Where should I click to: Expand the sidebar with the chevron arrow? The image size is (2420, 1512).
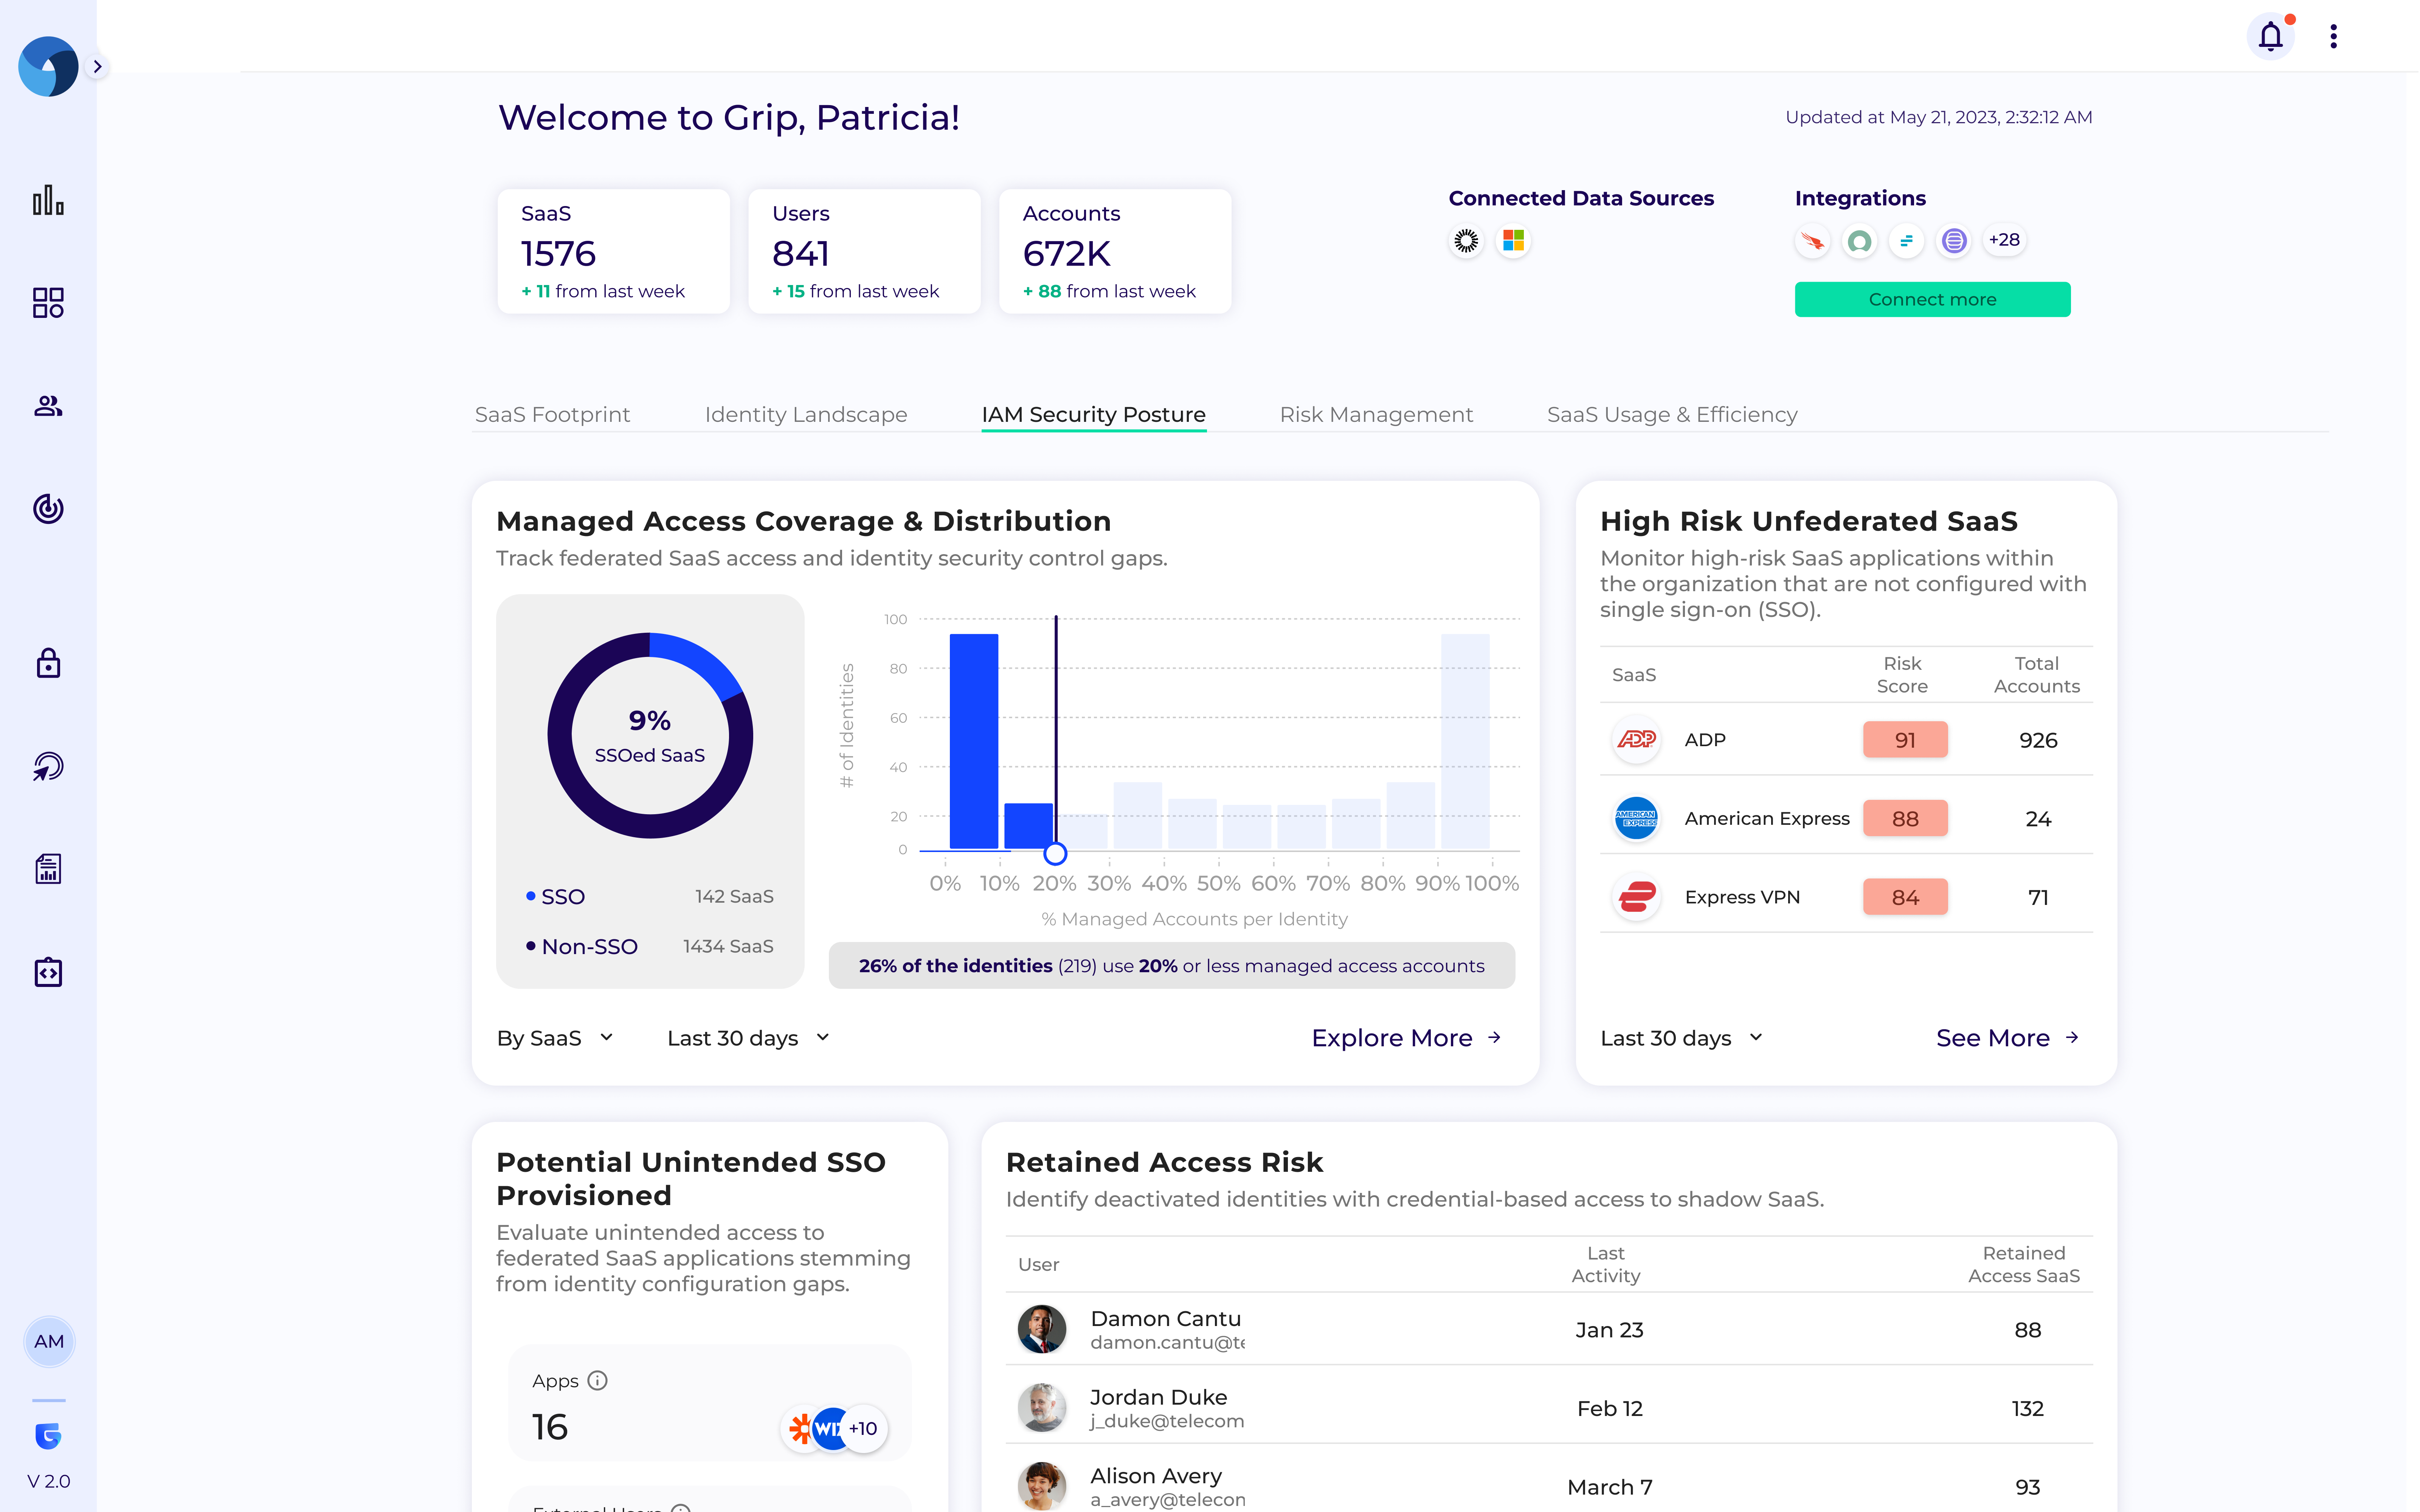pos(97,67)
